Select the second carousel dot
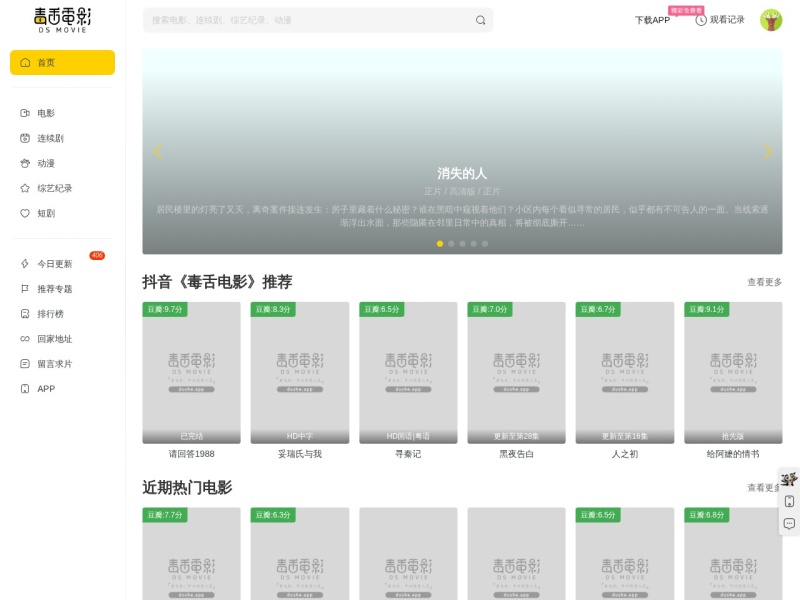Screen dimensions: 800x600 tap(451, 244)
